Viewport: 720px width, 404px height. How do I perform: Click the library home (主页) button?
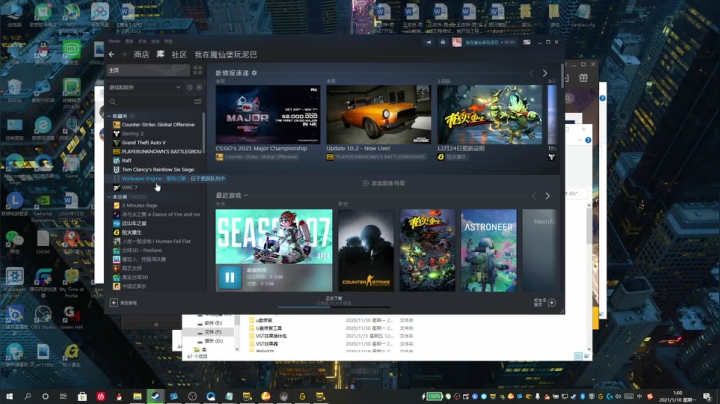coord(148,70)
